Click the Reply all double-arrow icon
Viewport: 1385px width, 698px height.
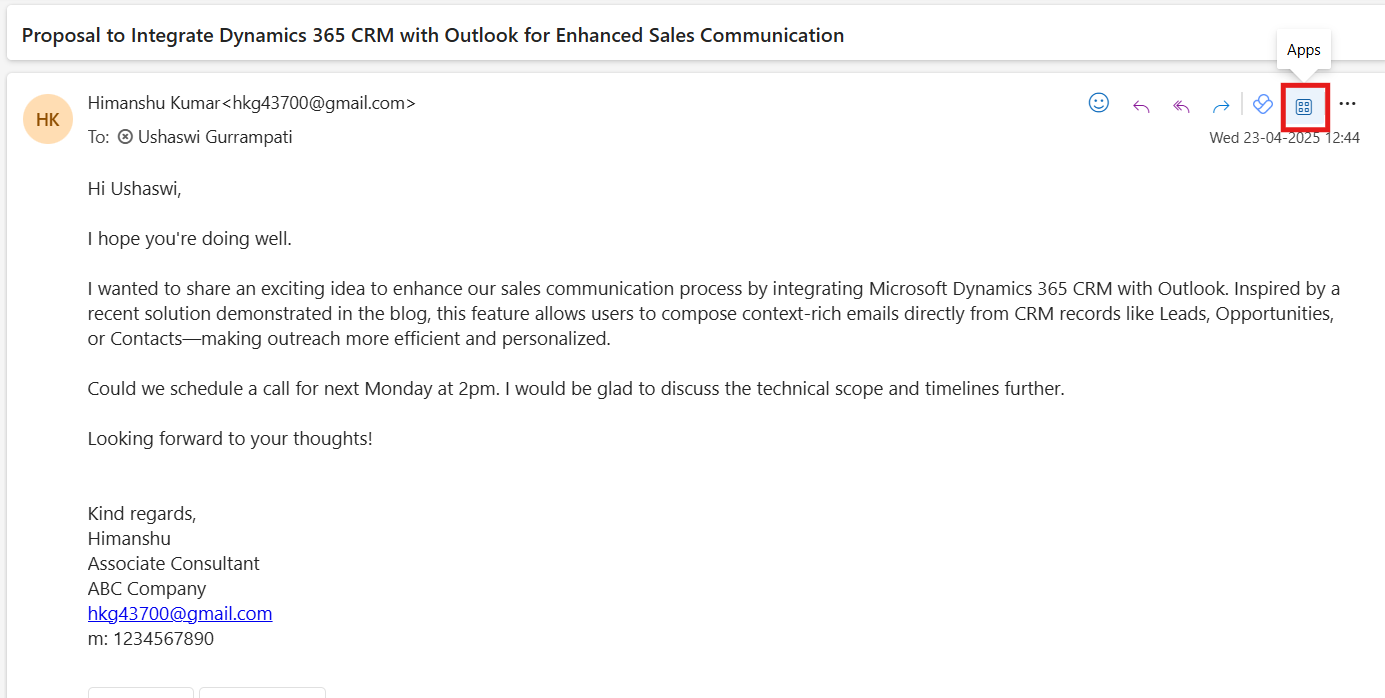click(x=1181, y=106)
